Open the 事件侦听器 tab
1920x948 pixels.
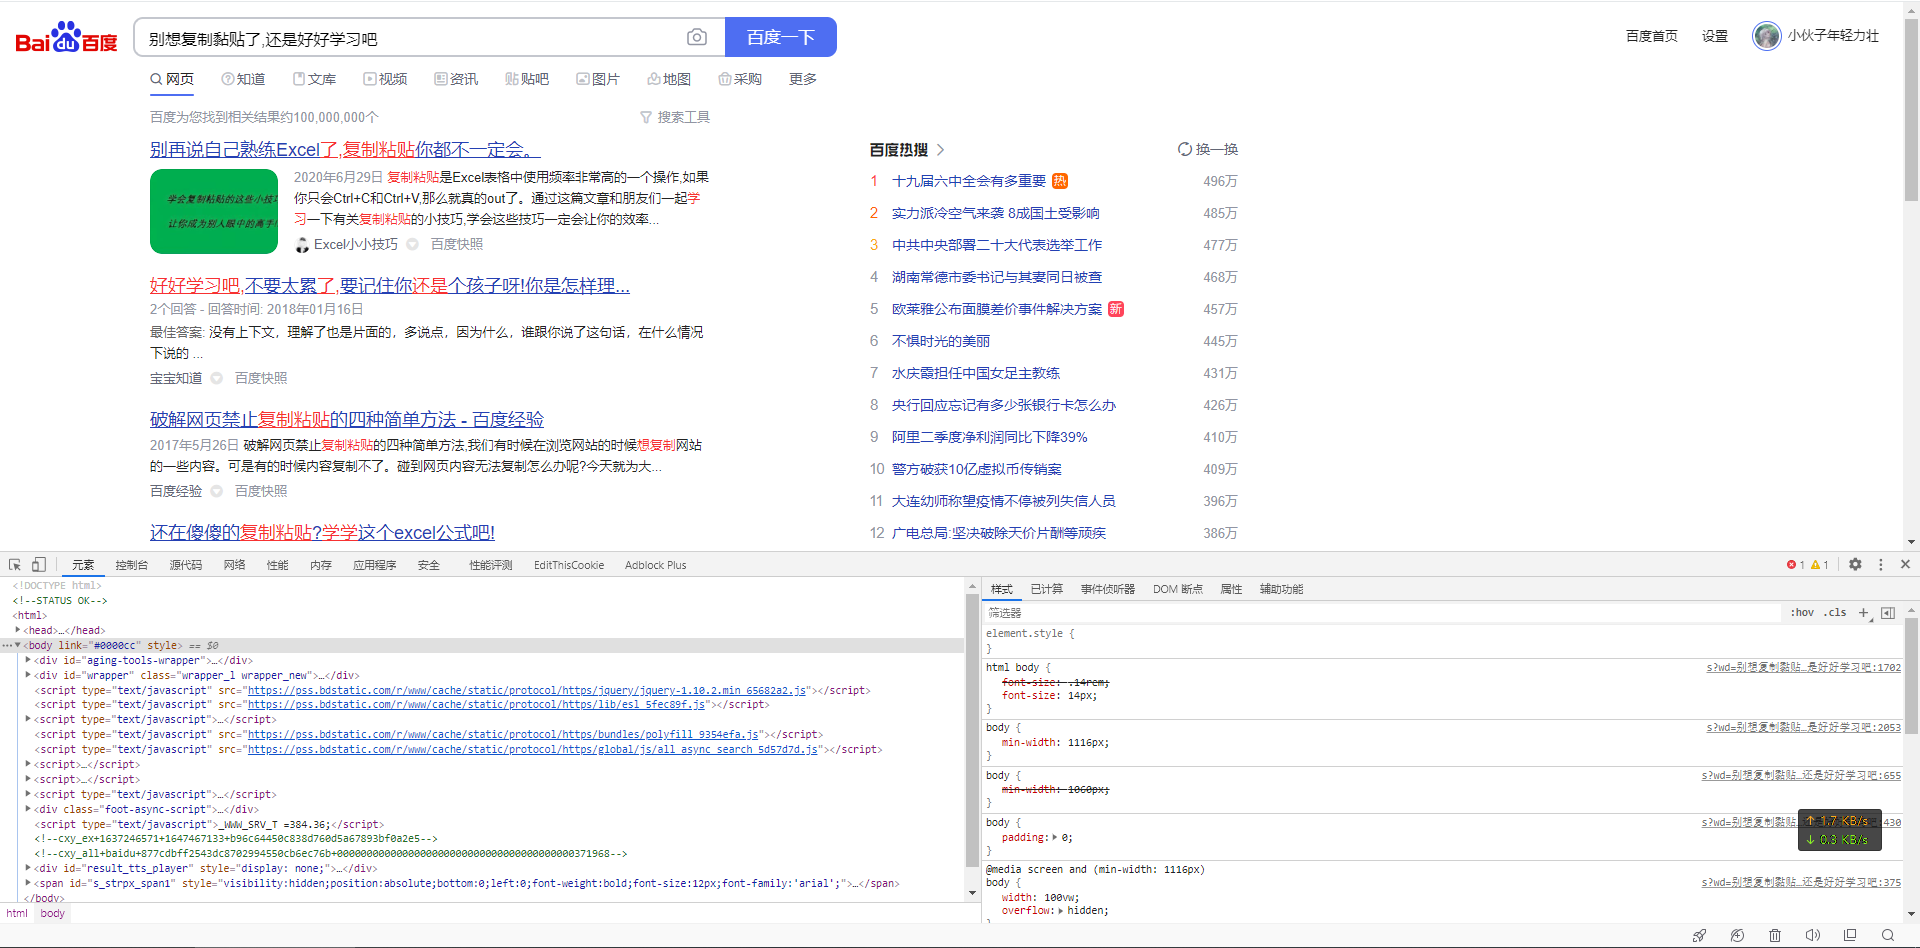pos(1108,589)
